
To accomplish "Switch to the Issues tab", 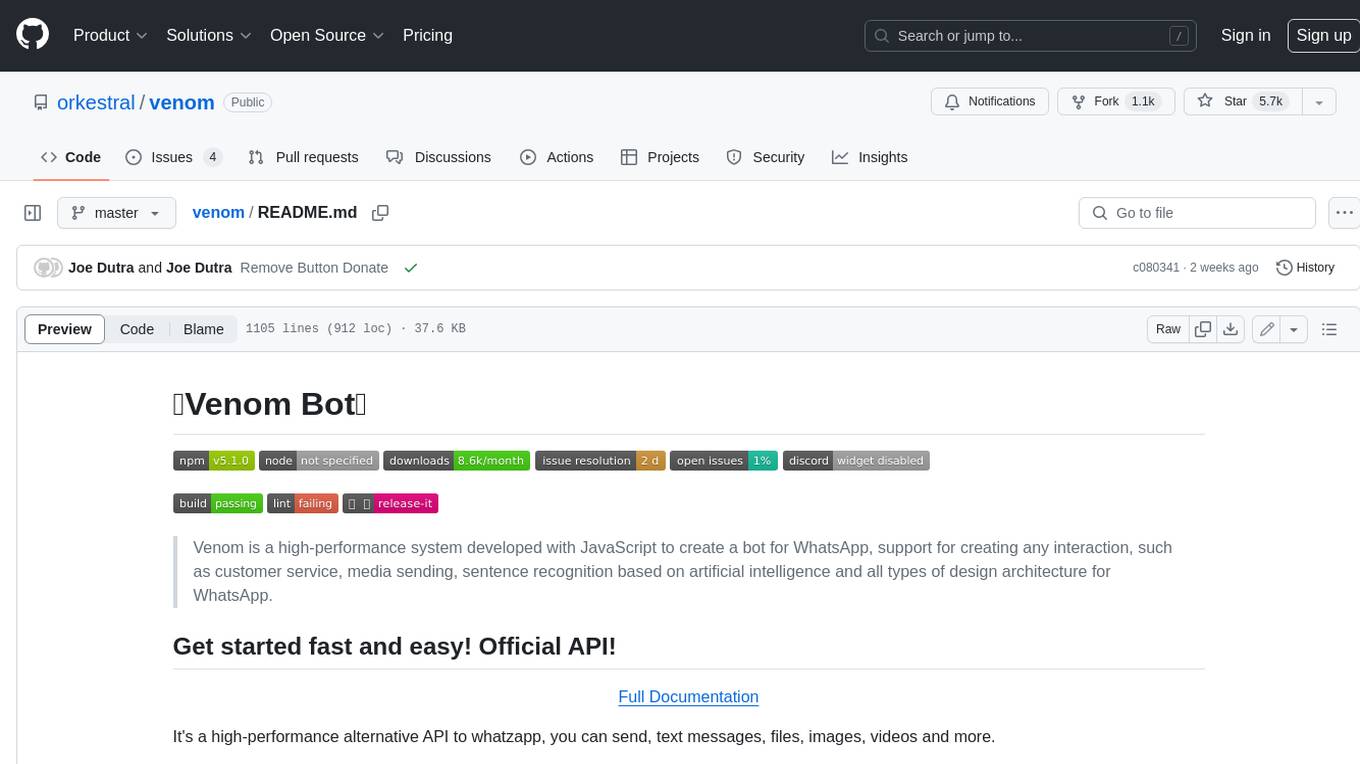I will [x=172, y=157].
